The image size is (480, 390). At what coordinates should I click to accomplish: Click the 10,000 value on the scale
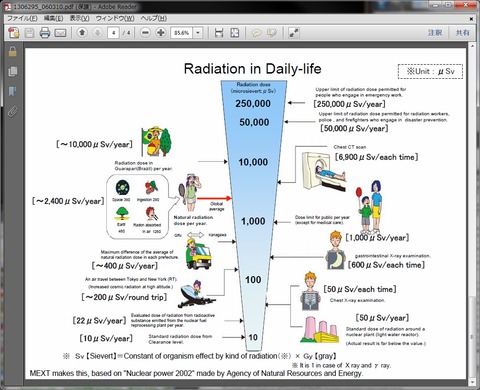253,162
